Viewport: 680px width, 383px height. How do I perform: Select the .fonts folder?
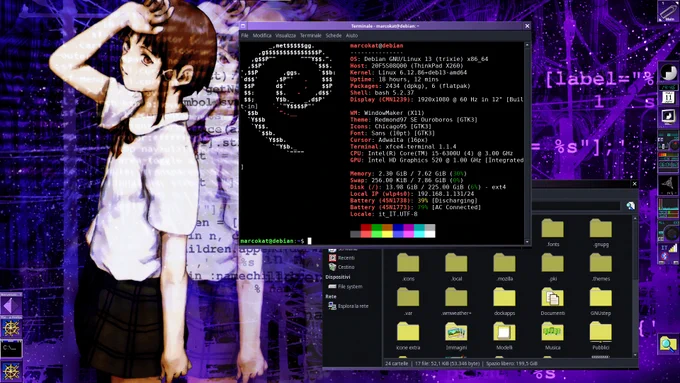552,233
